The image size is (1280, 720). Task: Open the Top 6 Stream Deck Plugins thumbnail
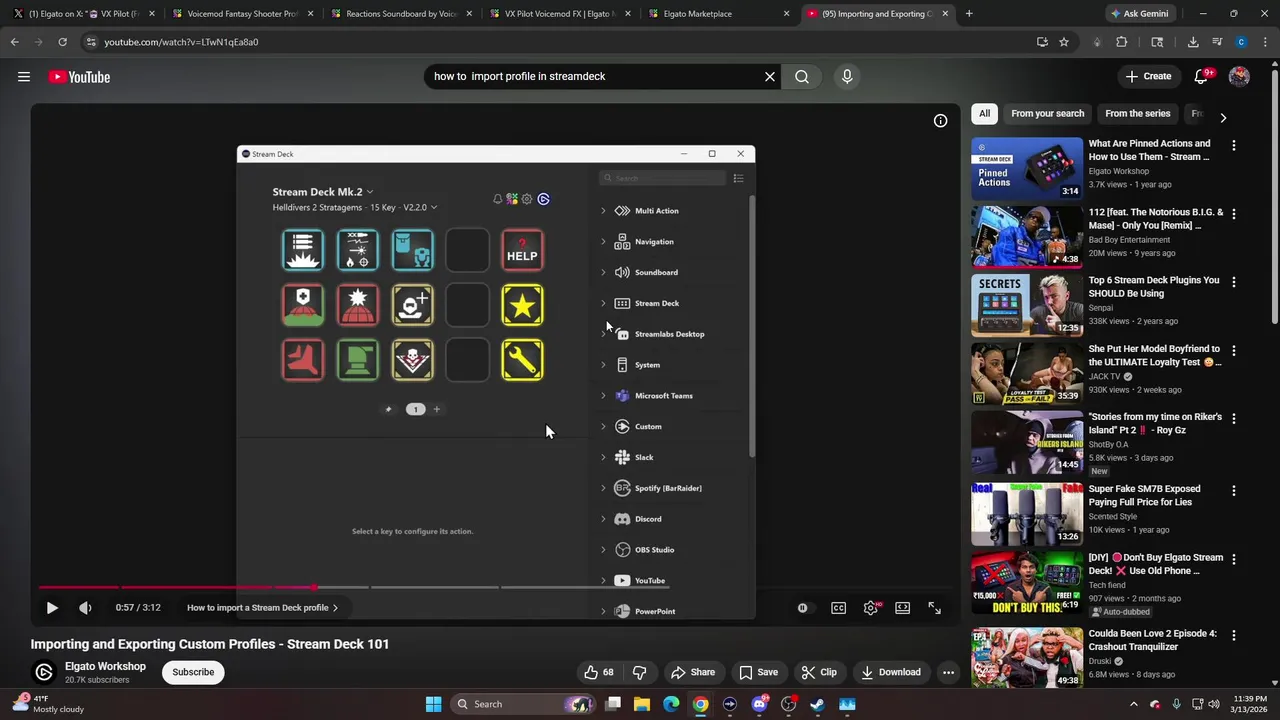click(1027, 305)
